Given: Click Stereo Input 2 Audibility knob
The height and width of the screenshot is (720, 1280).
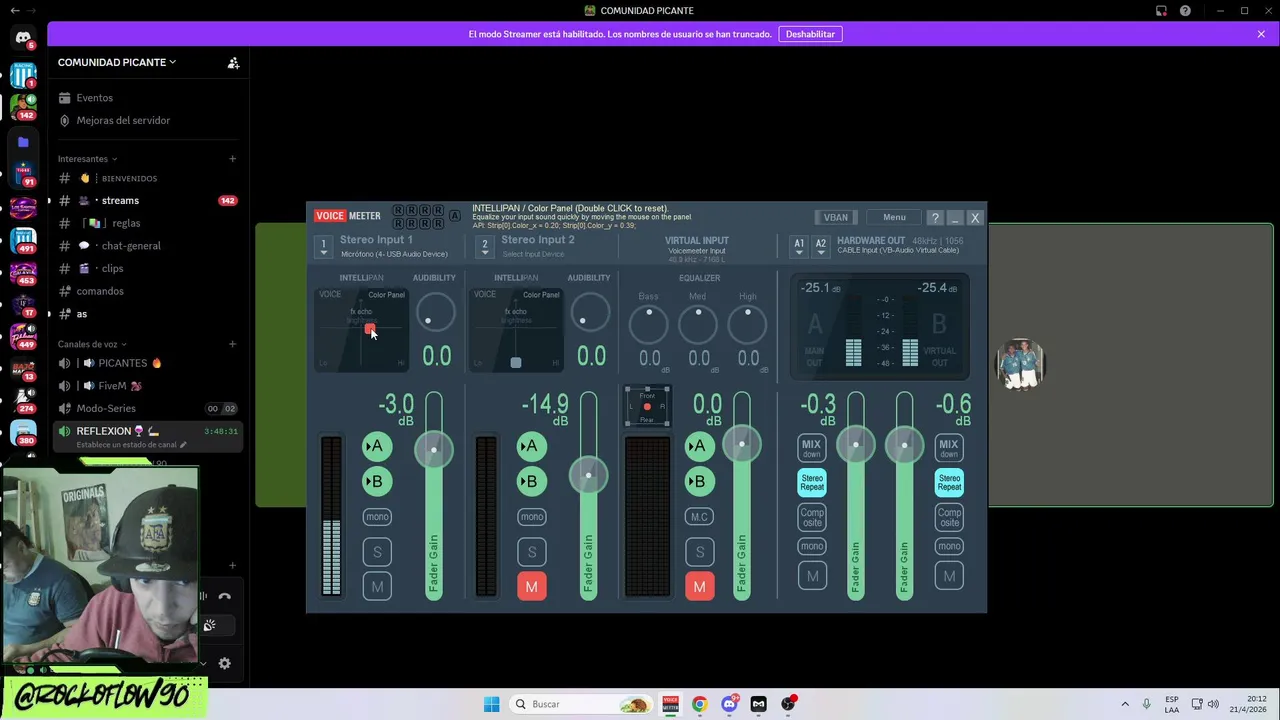Looking at the screenshot, I should point(589,313).
